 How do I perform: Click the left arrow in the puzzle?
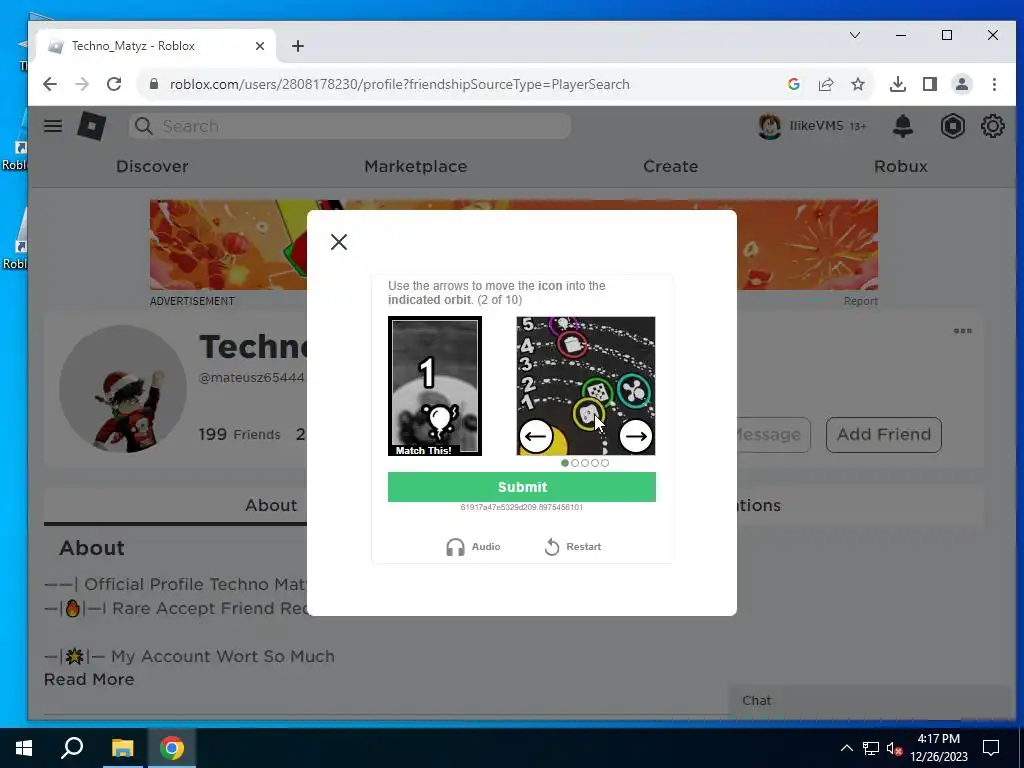coord(536,436)
